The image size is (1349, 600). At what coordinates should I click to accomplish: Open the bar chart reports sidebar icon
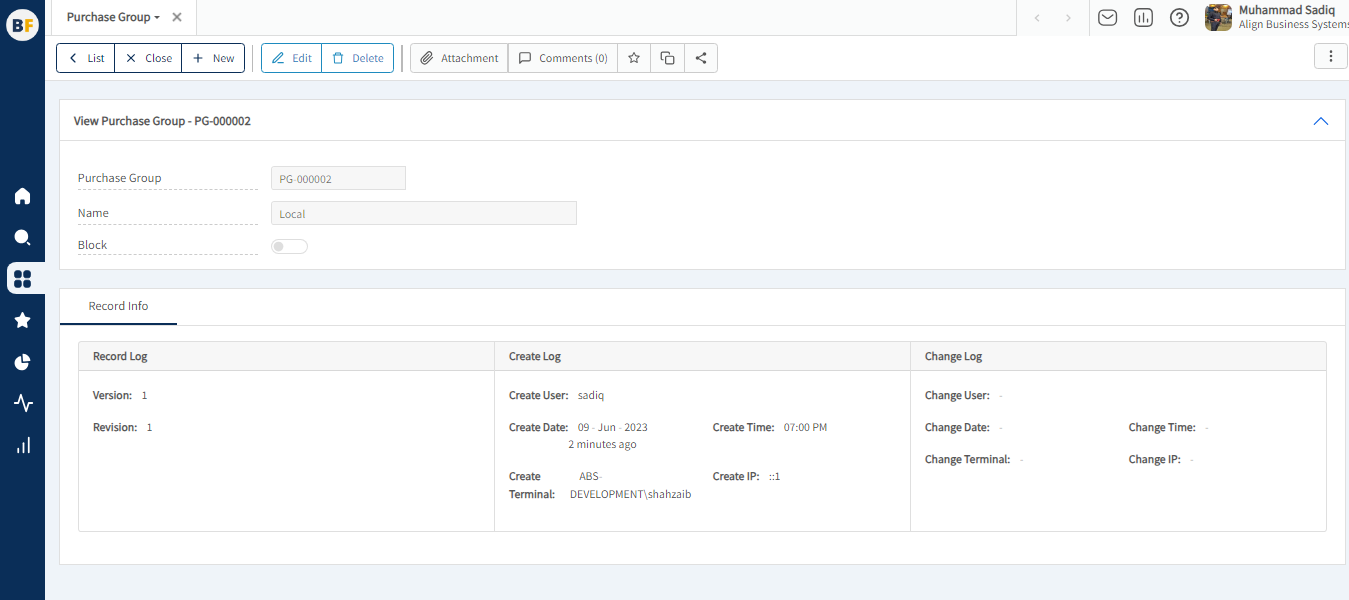[22, 446]
